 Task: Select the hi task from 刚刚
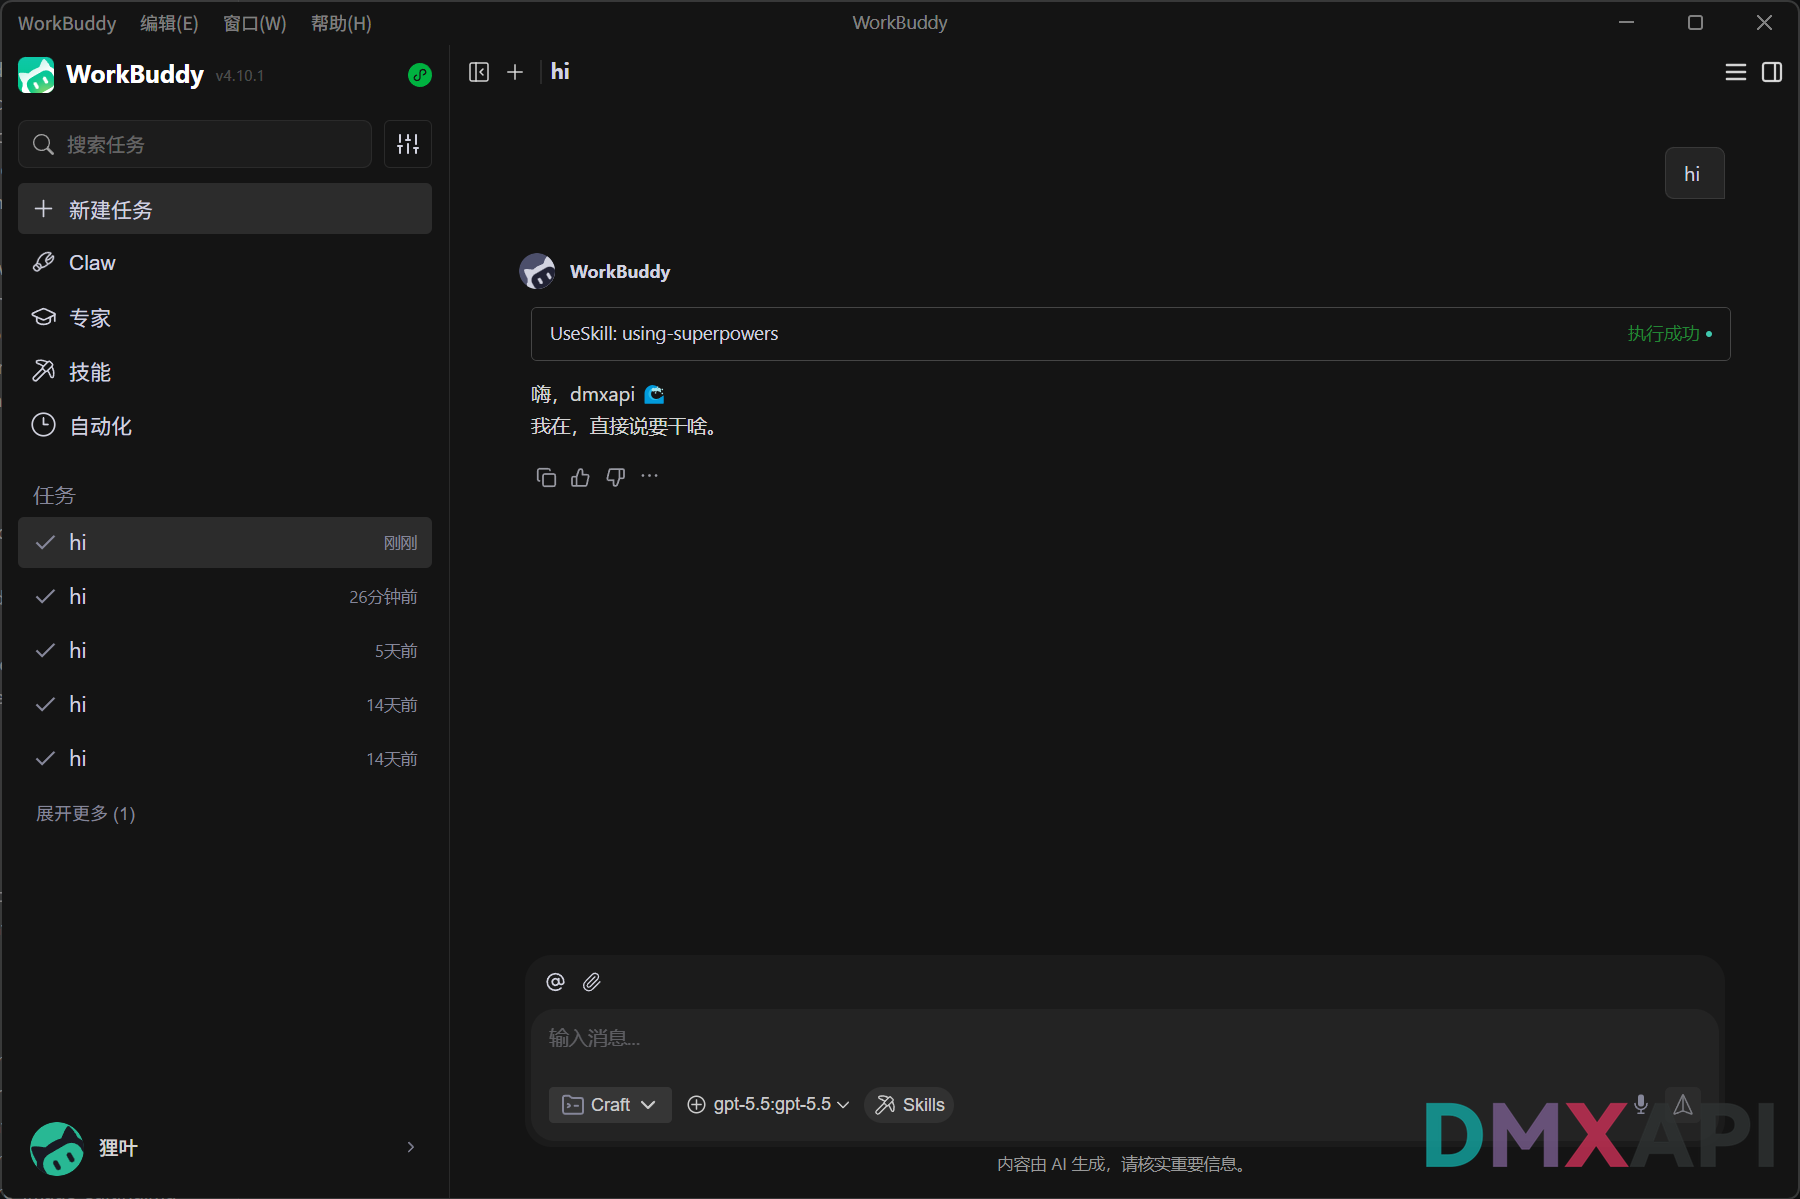[x=225, y=543]
